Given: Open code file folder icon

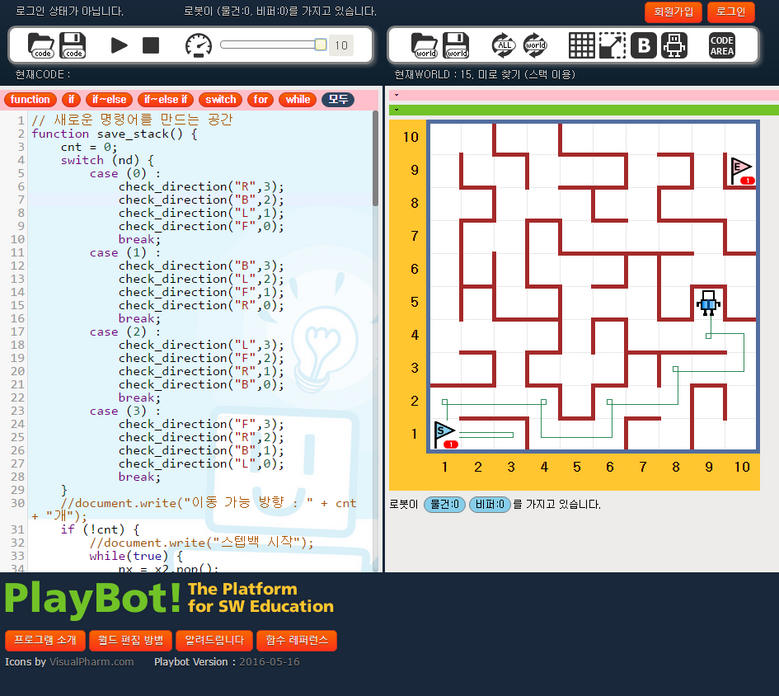Looking at the screenshot, I should (x=41, y=45).
